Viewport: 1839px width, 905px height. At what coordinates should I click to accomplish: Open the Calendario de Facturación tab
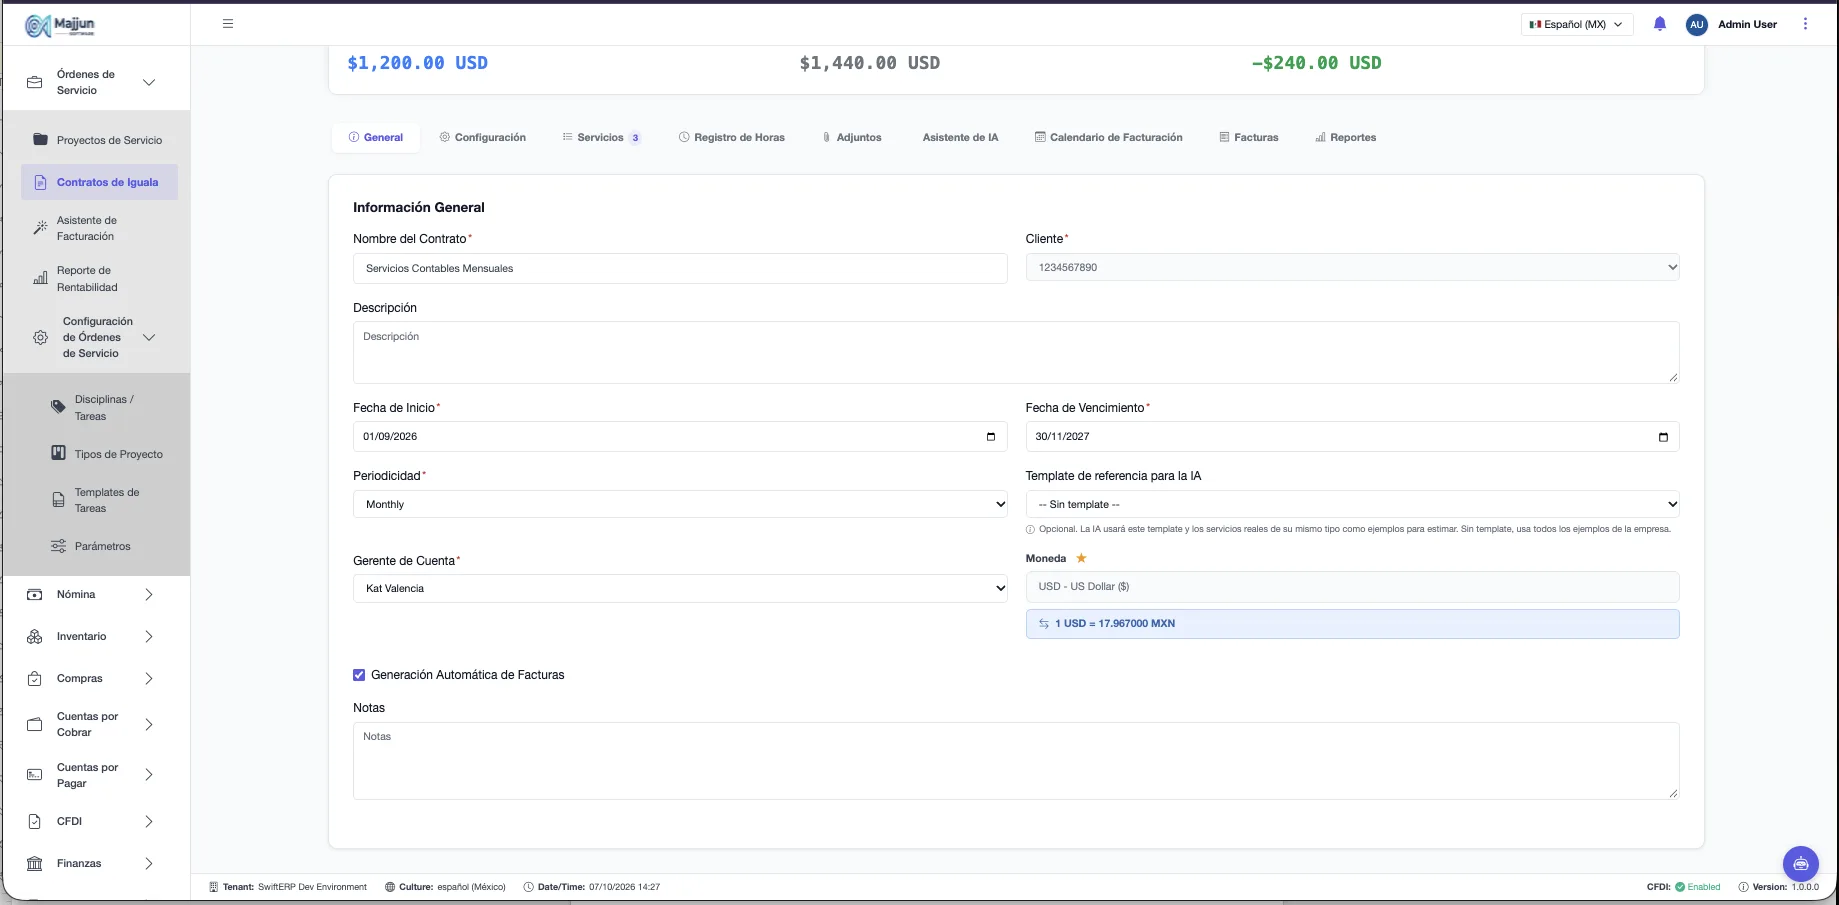point(1108,137)
